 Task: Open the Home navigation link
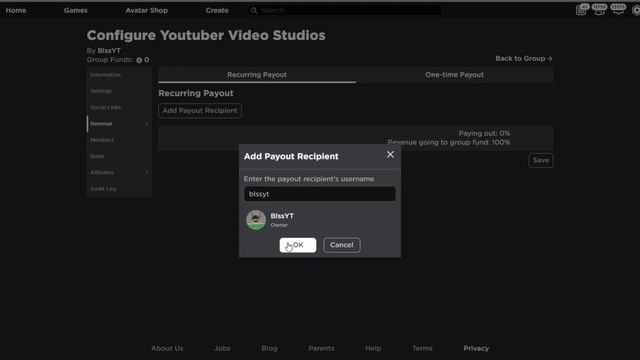(16, 10)
